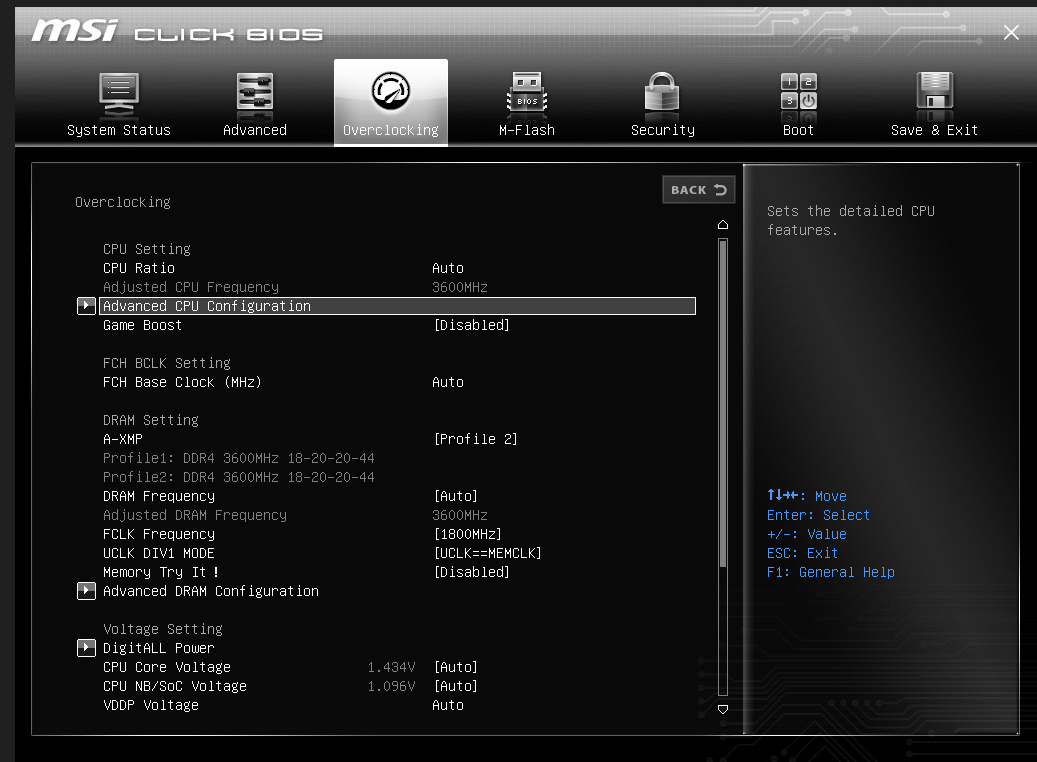Image resolution: width=1037 pixels, height=762 pixels.
Task: Click the 1.096V SoC voltage reading
Action: [x=392, y=686]
